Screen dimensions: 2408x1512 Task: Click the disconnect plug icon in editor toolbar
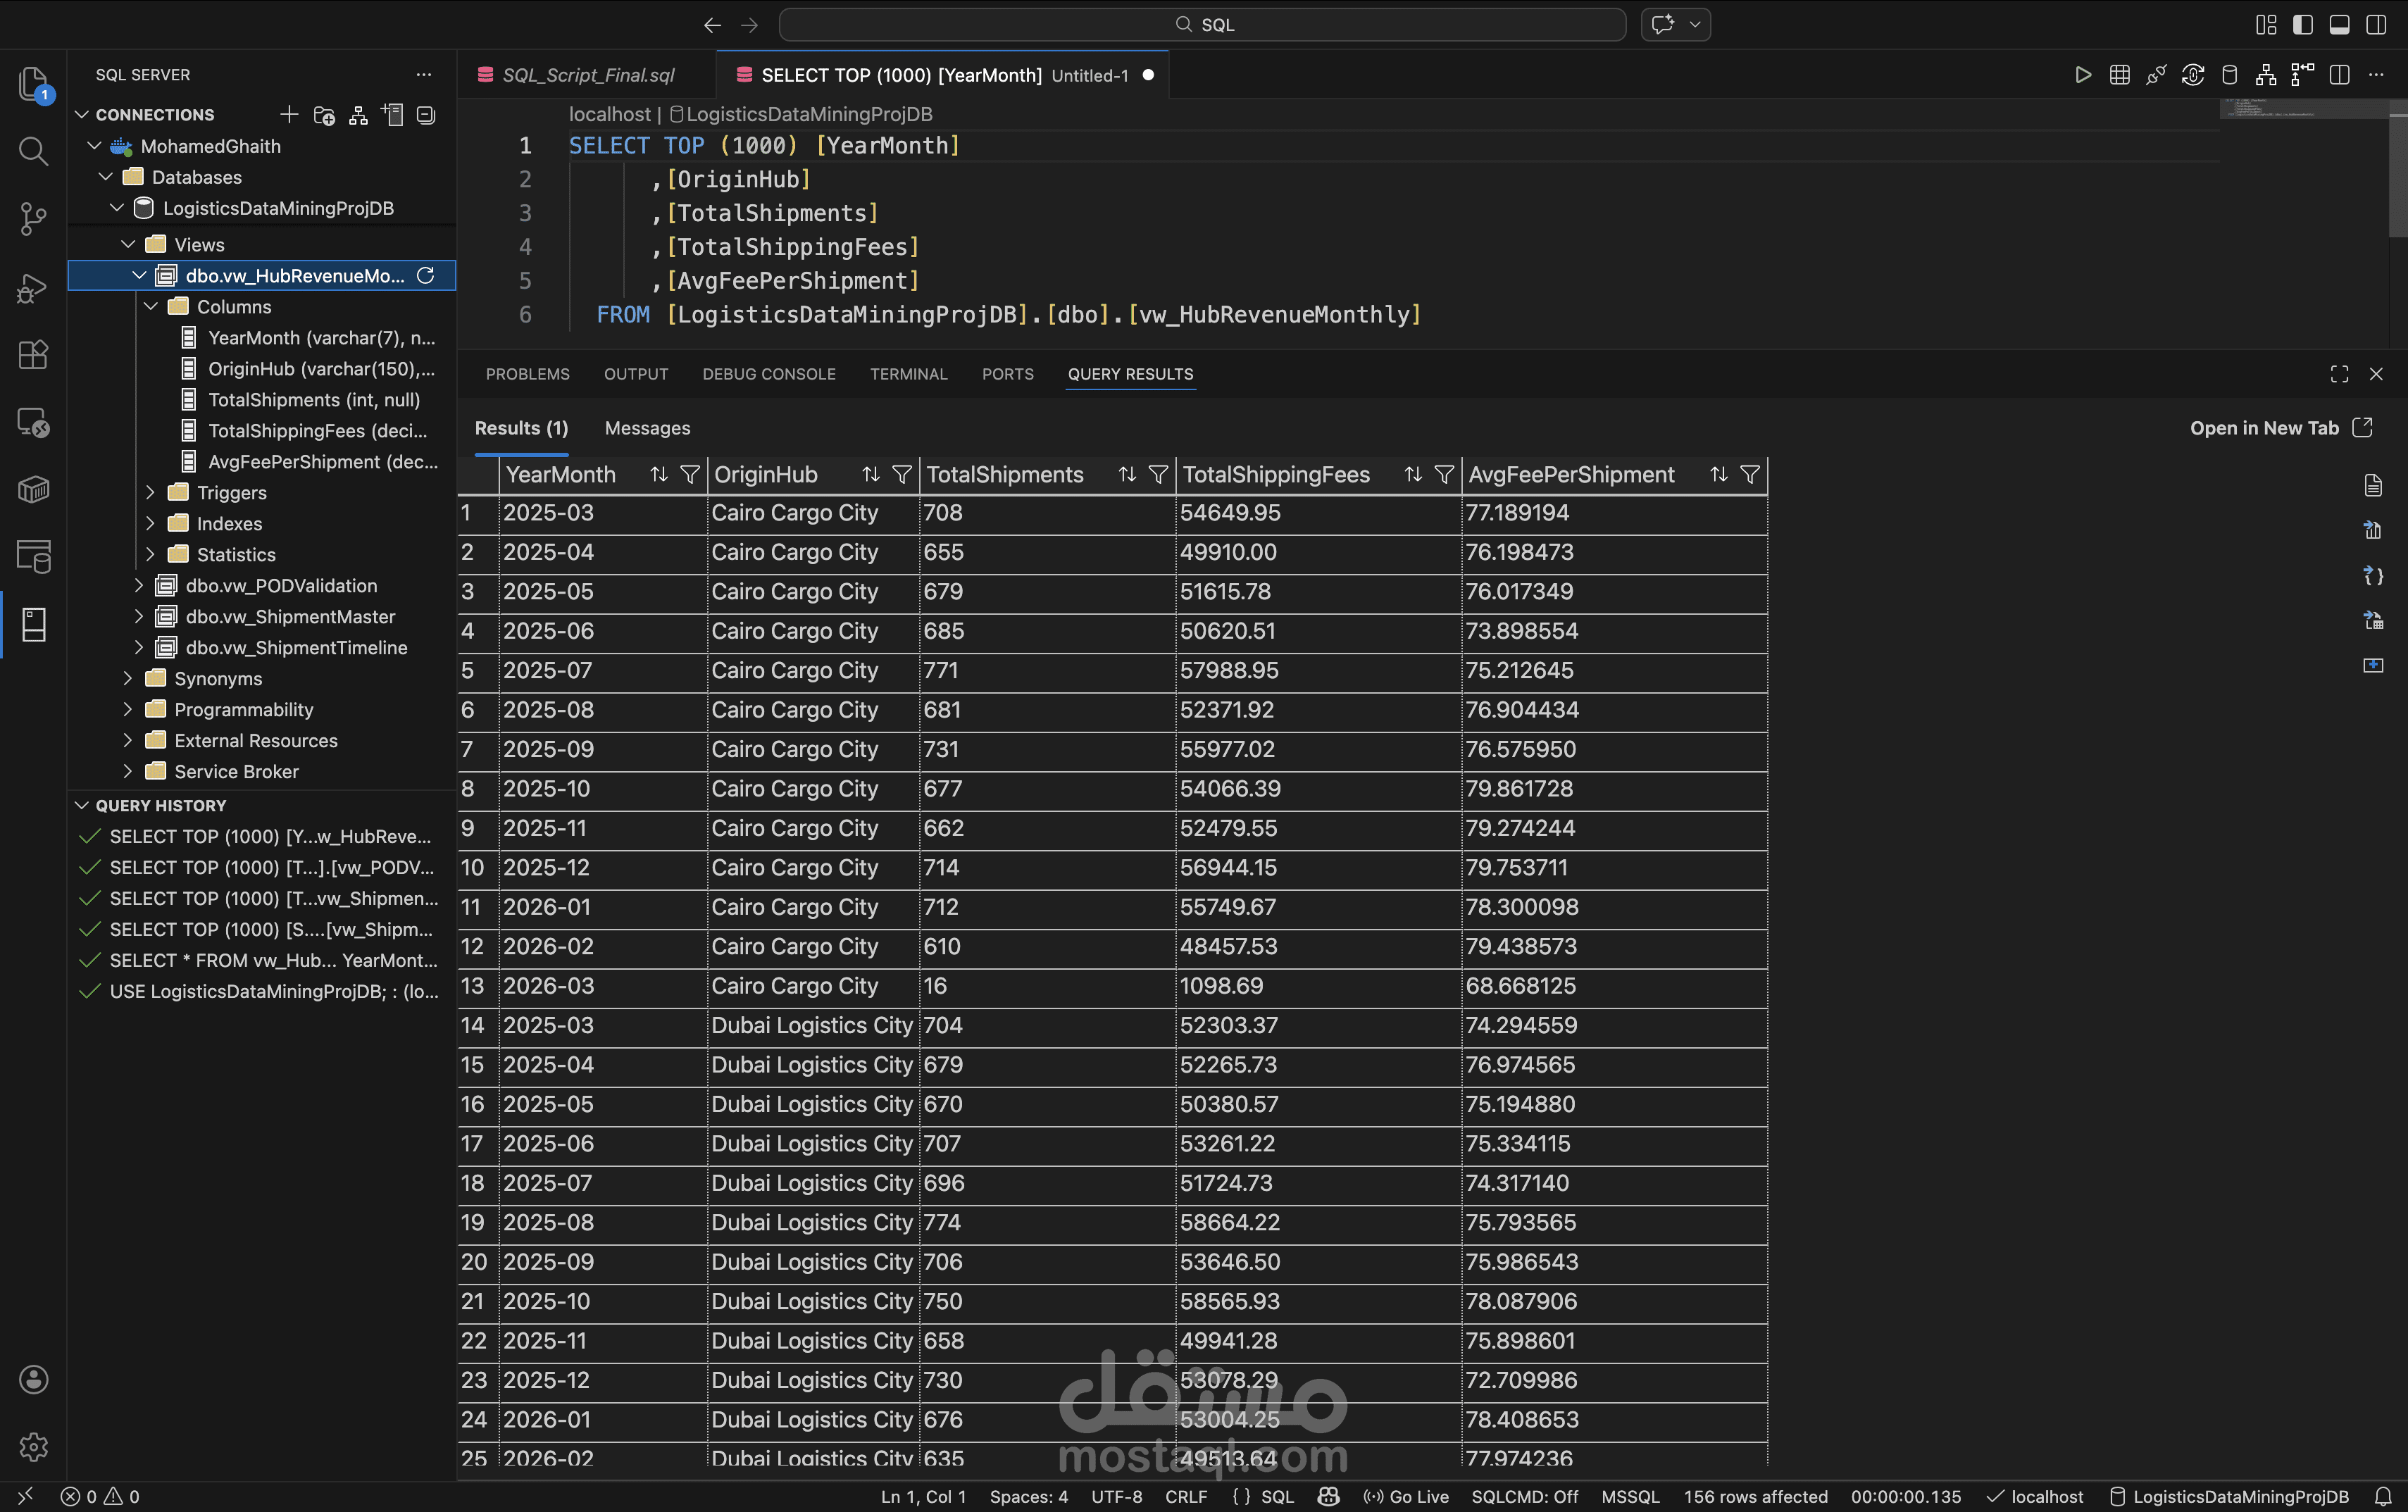(x=2156, y=75)
